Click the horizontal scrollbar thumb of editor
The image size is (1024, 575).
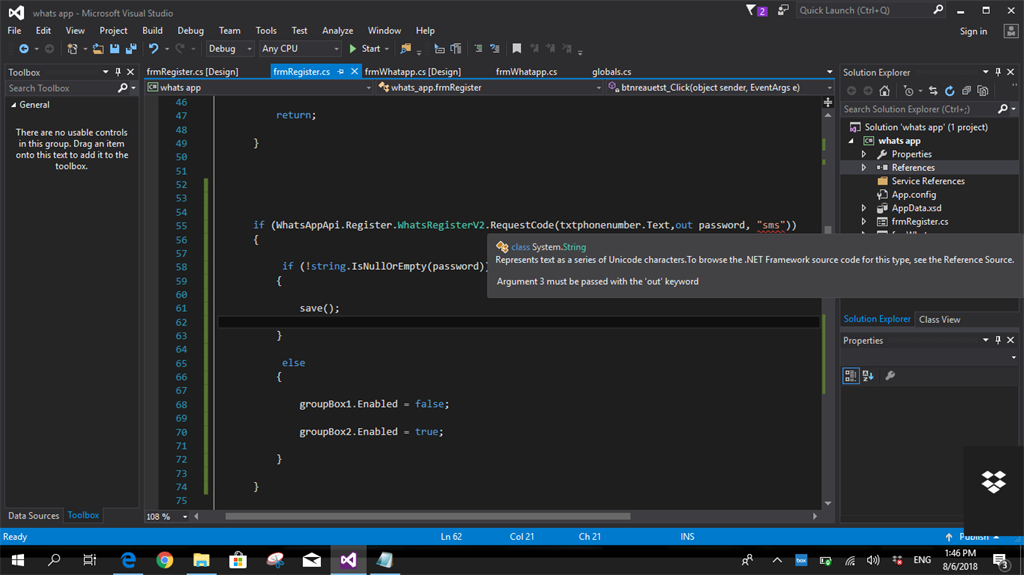point(428,517)
